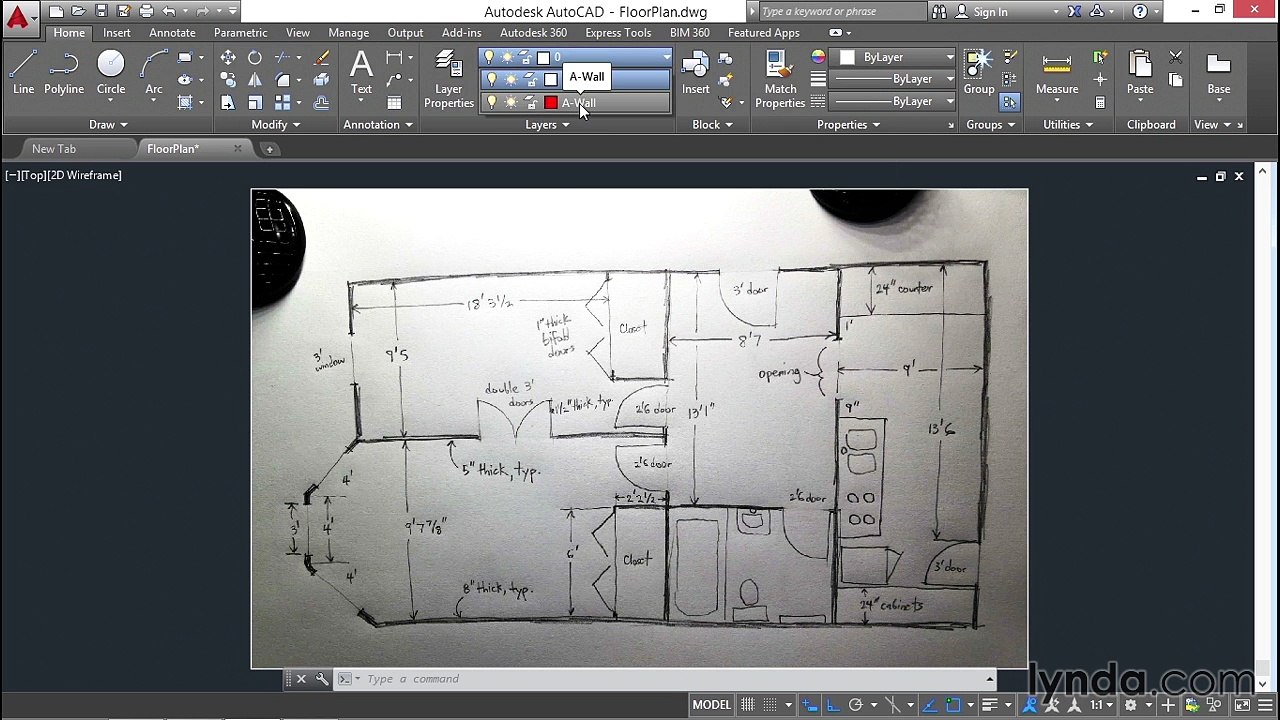This screenshot has height=720, width=1280.
Task: Activate the Move tool in Modify
Action: 228,58
